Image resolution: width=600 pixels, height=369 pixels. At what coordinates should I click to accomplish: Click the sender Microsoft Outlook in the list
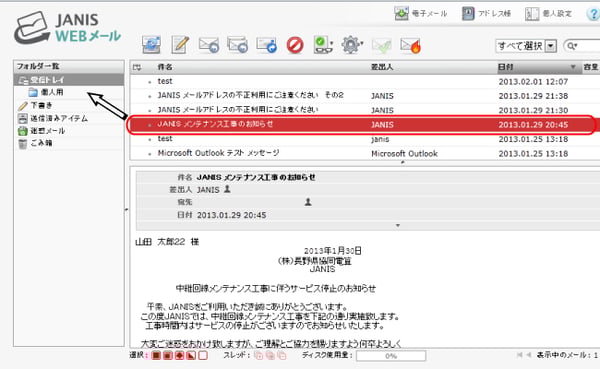tap(404, 153)
